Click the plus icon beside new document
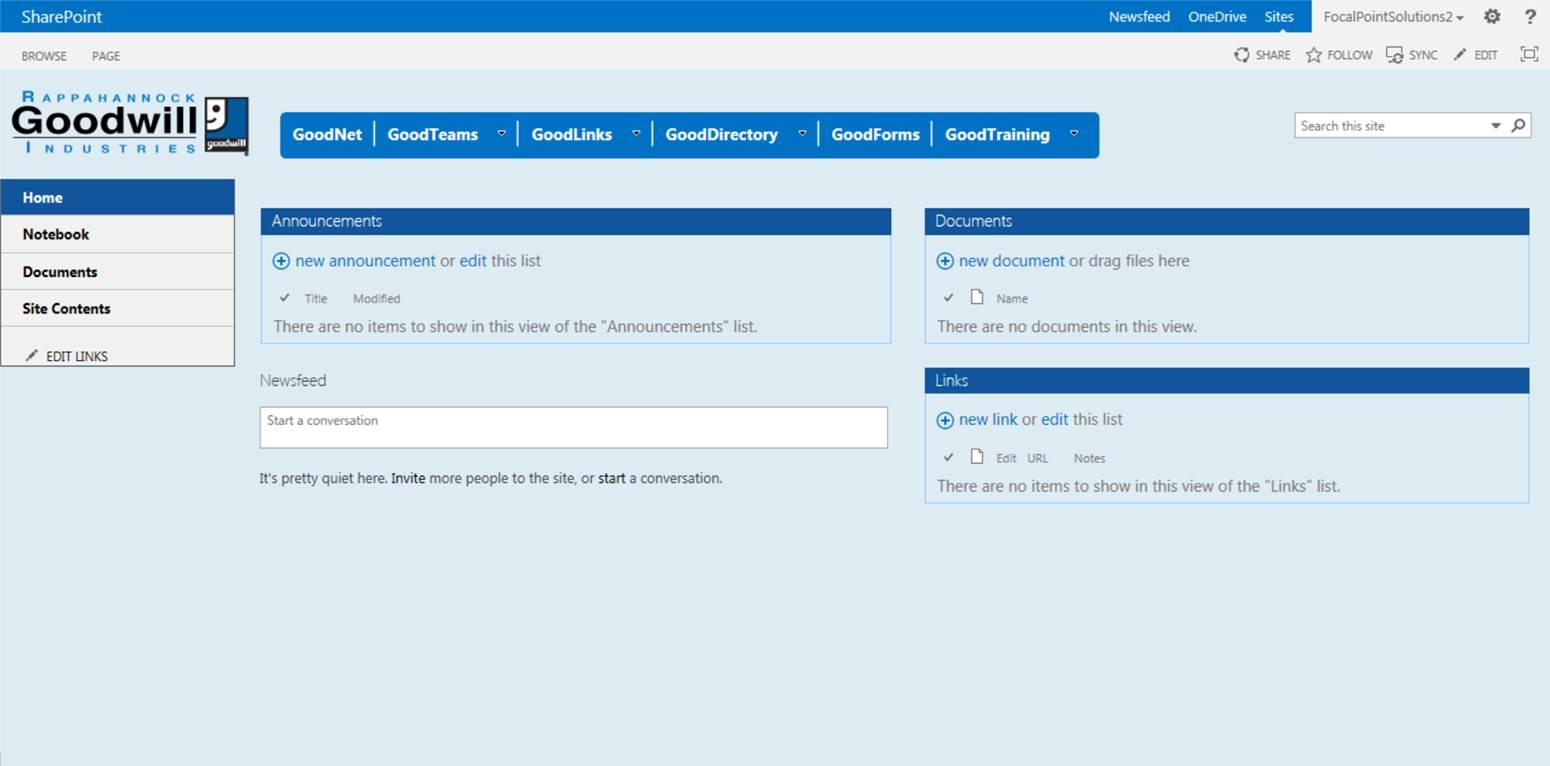This screenshot has height=766, width=1550. [945, 261]
